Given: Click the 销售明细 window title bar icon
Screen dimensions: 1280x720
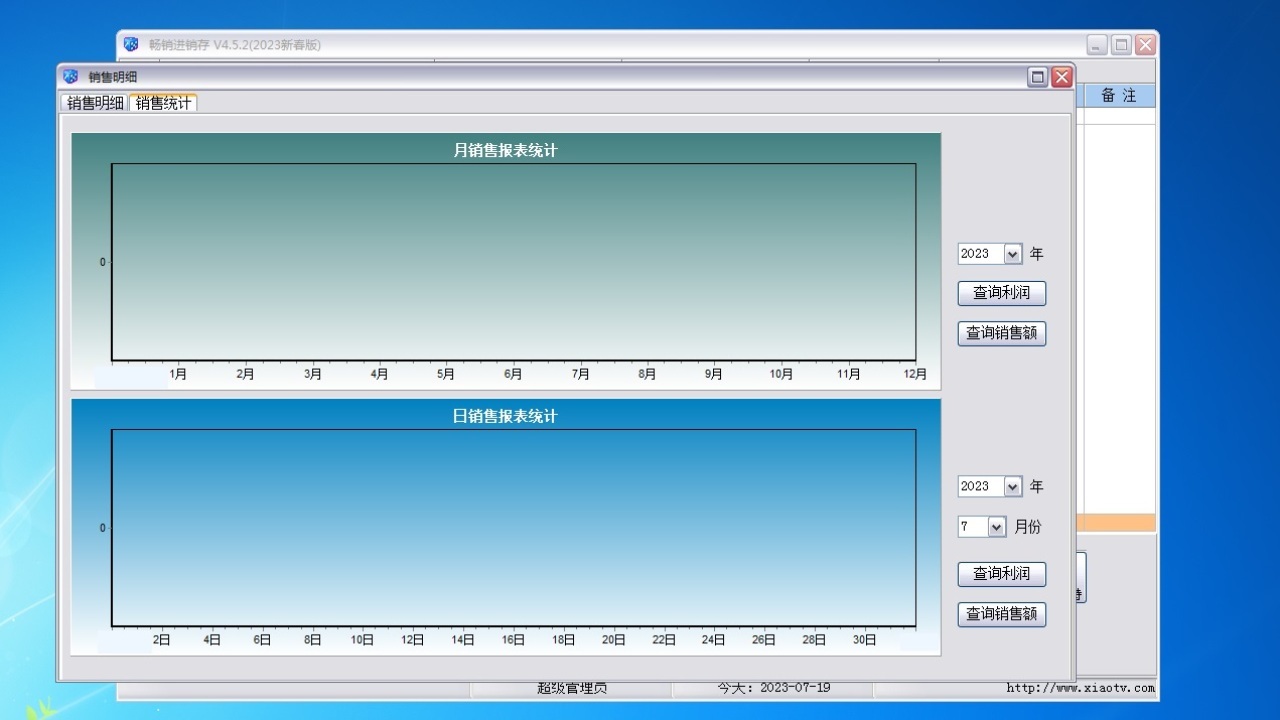Looking at the screenshot, I should click(x=70, y=77).
